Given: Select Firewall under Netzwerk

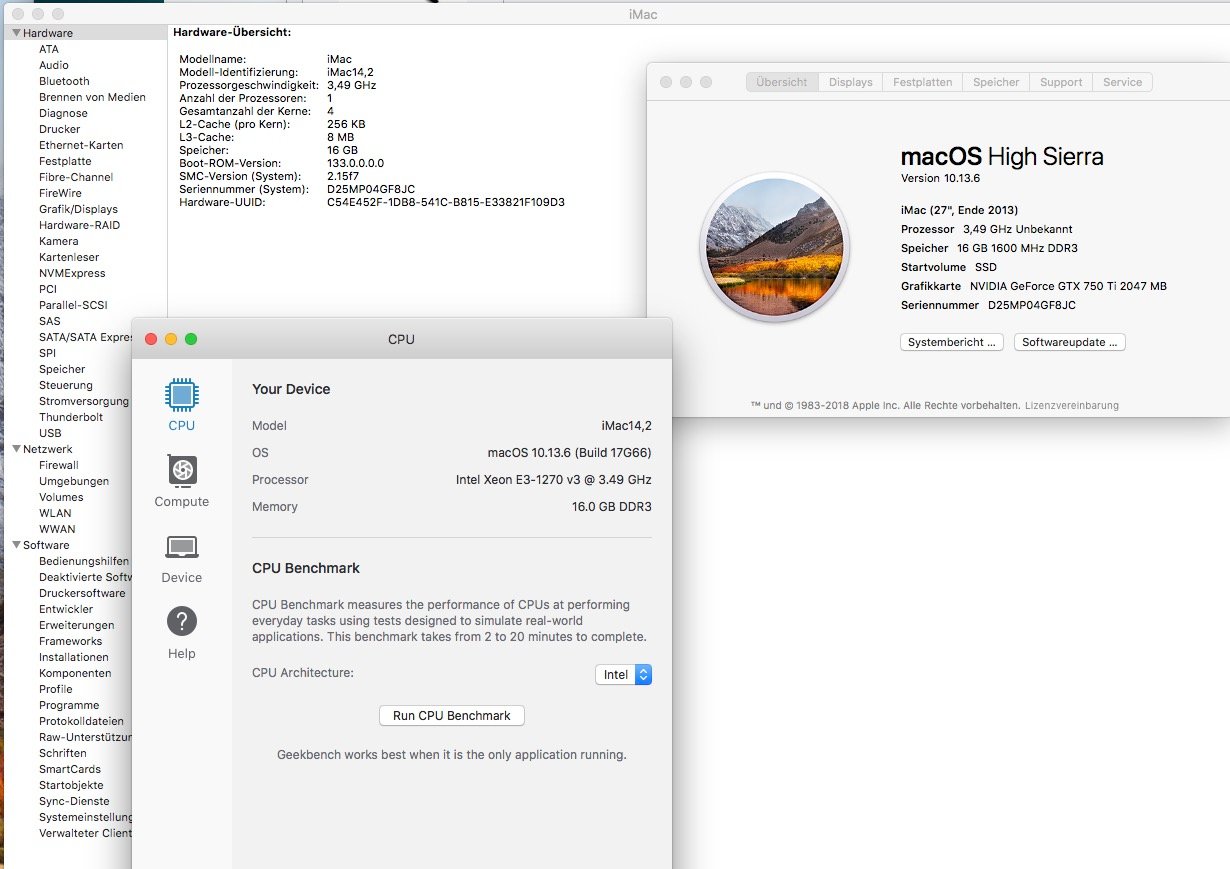Looking at the screenshot, I should point(58,465).
